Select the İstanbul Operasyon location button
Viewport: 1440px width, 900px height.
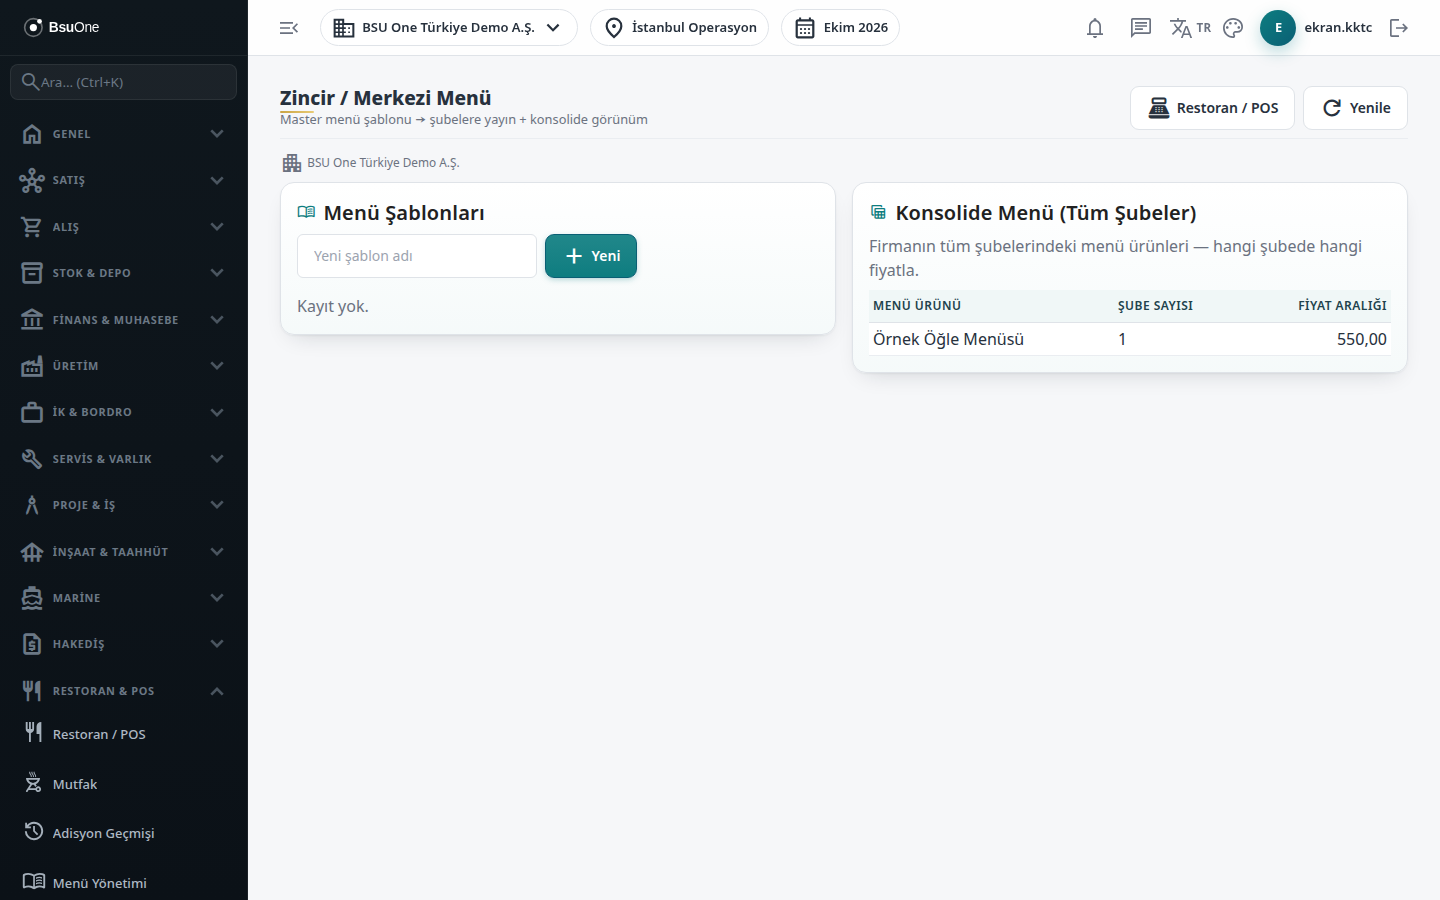point(680,28)
